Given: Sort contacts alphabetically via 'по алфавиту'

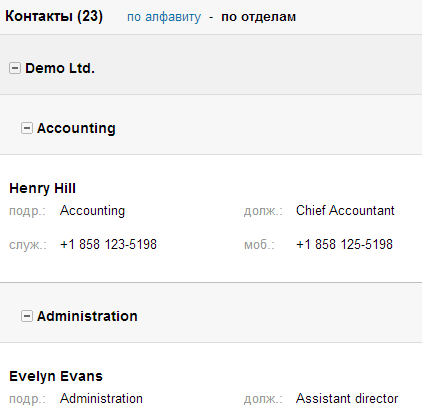Looking at the screenshot, I should [164, 17].
